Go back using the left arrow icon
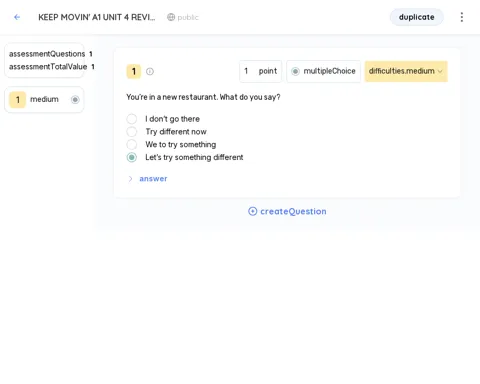480x384 pixels. pos(17,17)
